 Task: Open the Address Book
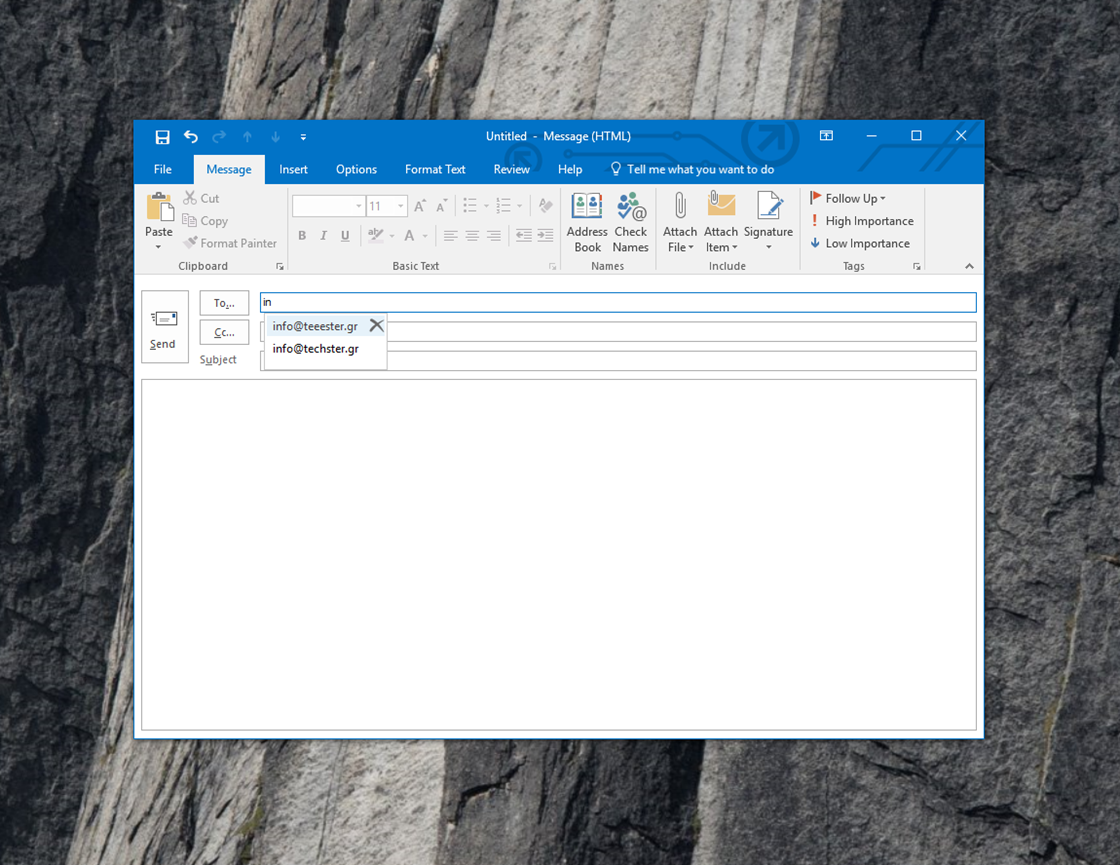pyautogui.click(x=587, y=222)
